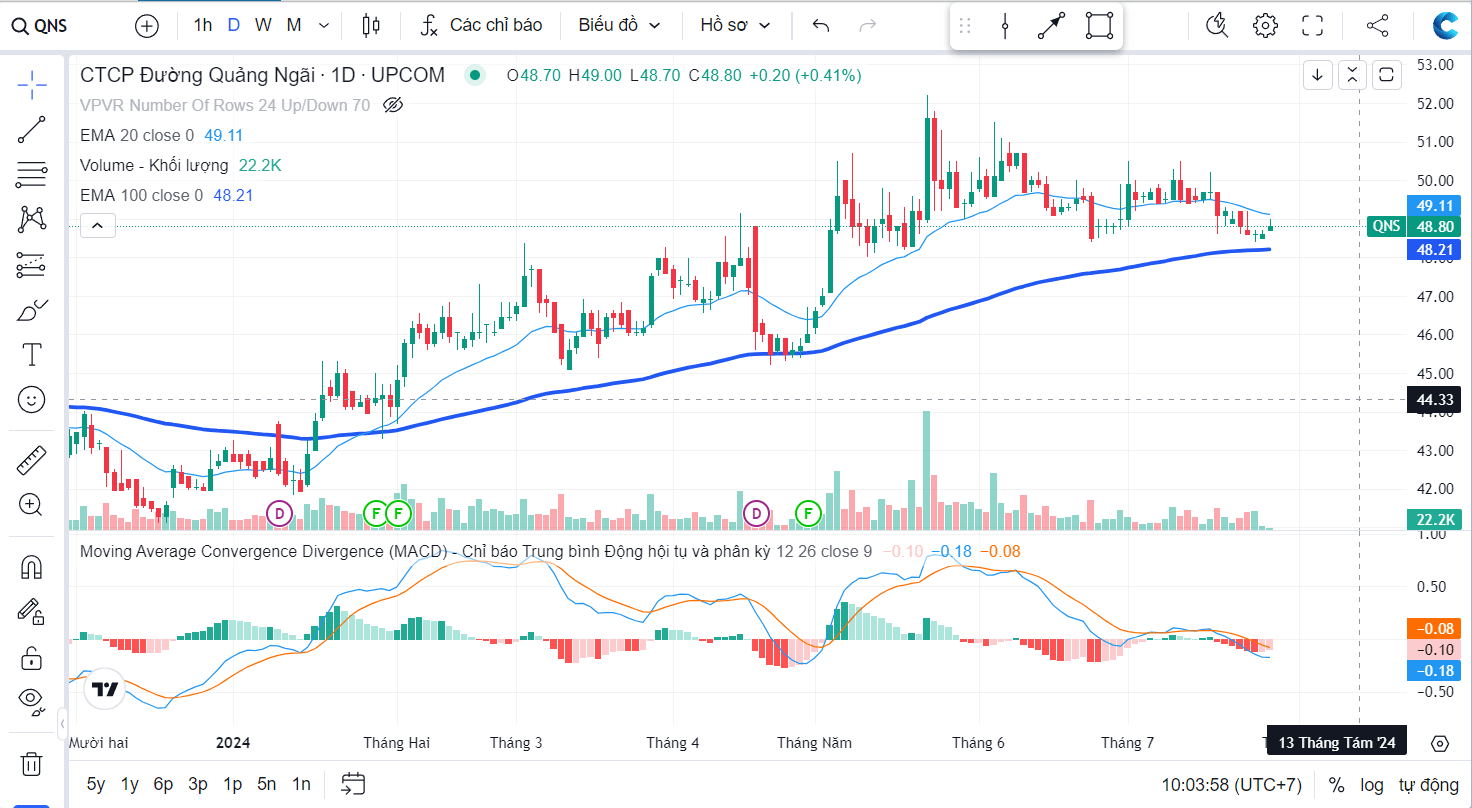The image size is (1472, 808).
Task: Open the forecasting and measurement tools
Action: coord(32,265)
